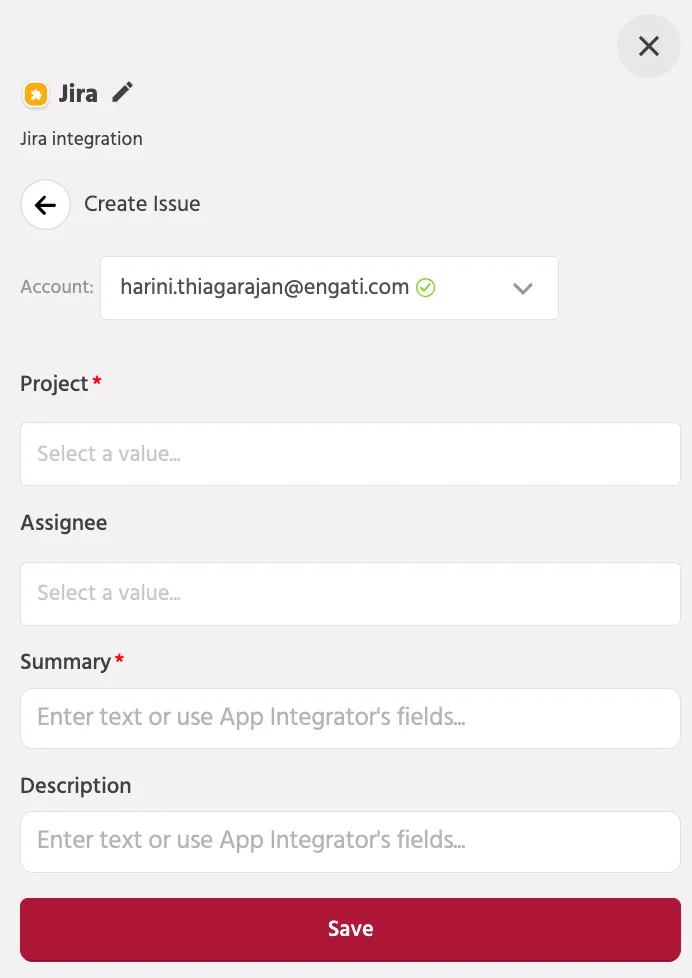Click the green verified checkmark beside the email
This screenshot has height=978, width=692.
[x=426, y=288]
